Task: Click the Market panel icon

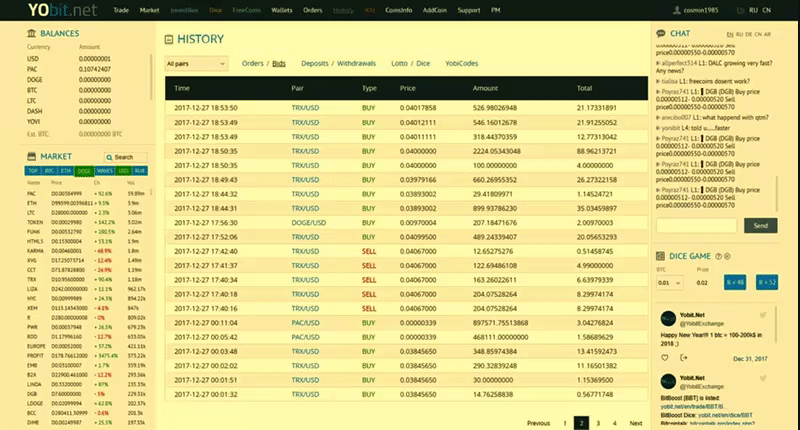Action: click(x=32, y=156)
